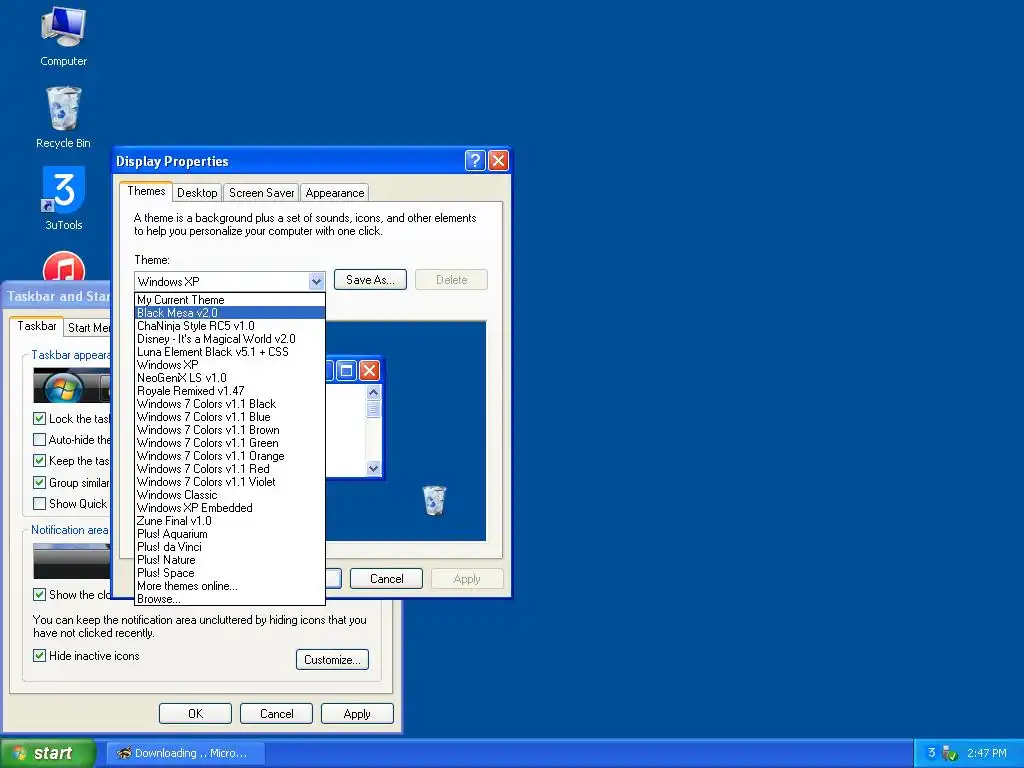
Task: Click the 3uTools tray icon
Action: coord(931,753)
